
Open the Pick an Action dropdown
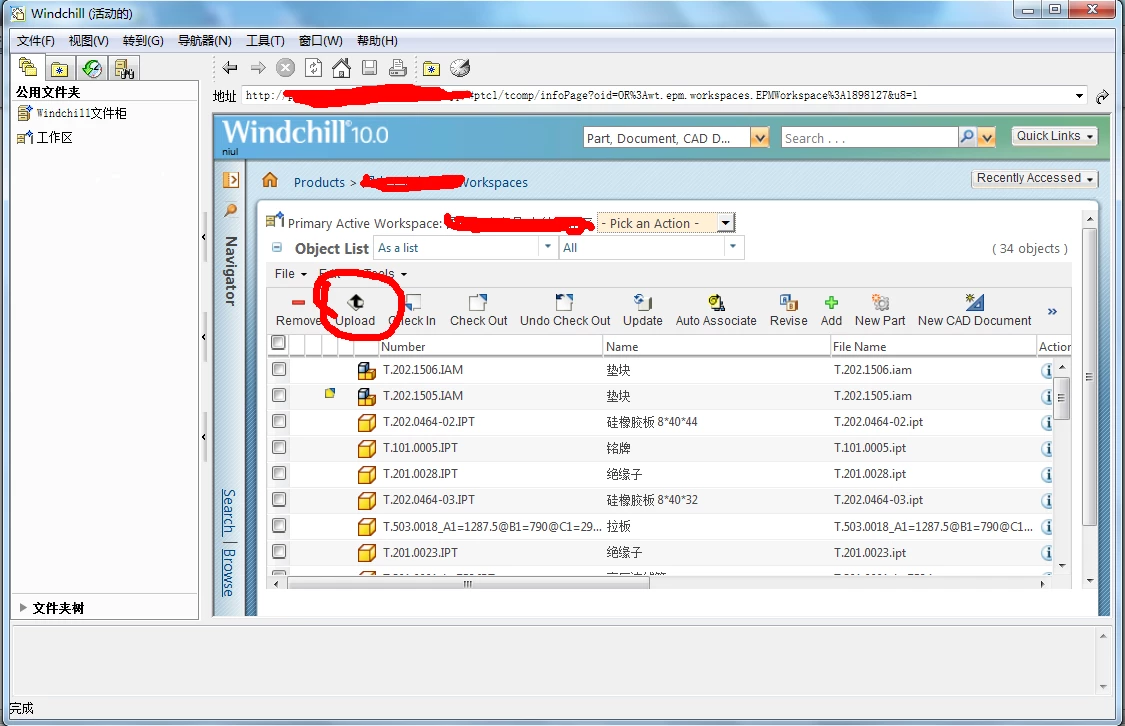click(666, 223)
